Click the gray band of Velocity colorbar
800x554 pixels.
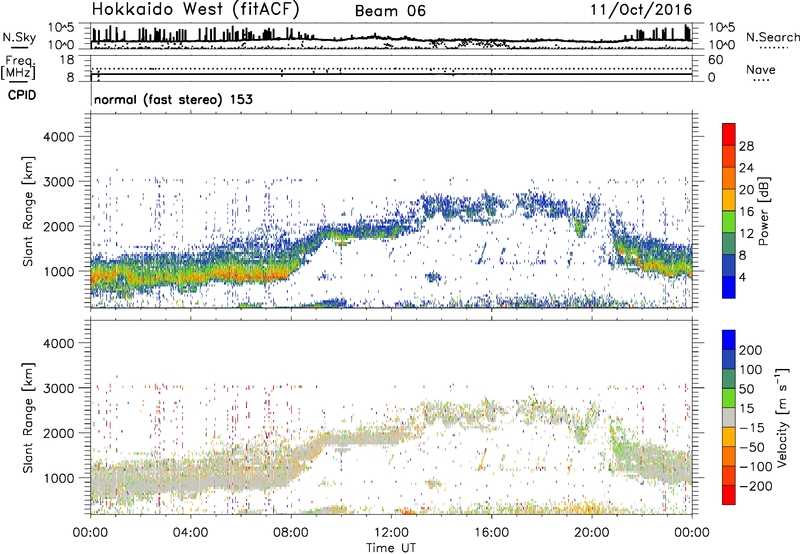click(x=729, y=417)
